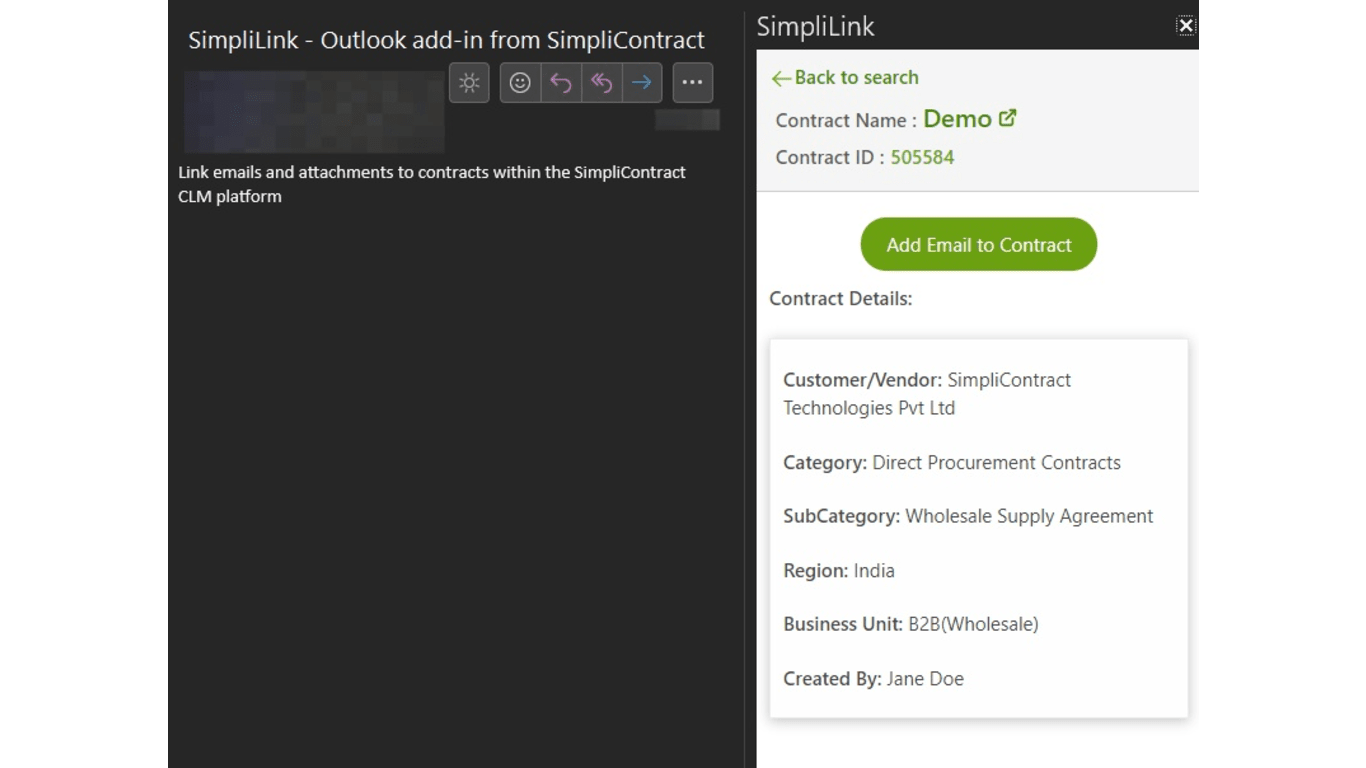The height and width of the screenshot is (768, 1366).
Task: Click the blurred sender information block
Action: 314,111
